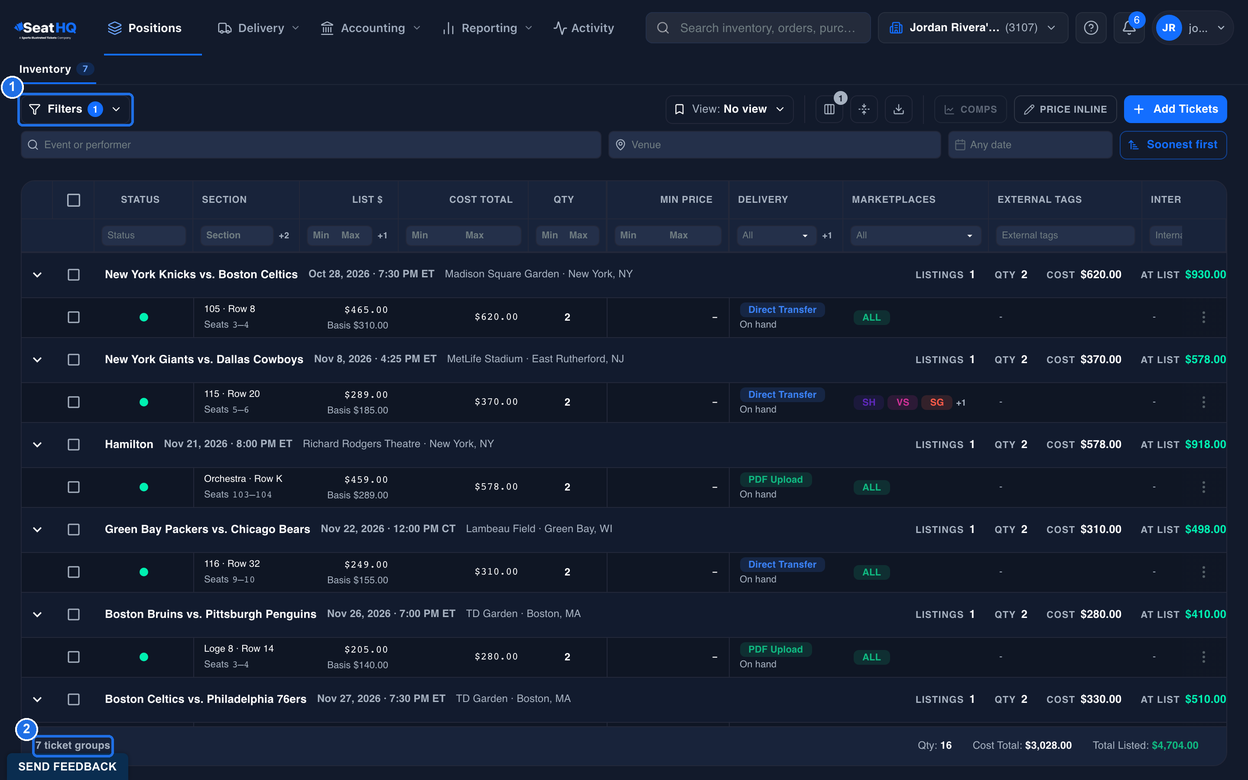This screenshot has width=1248, height=780.
Task: Click the download export icon
Action: [898, 109]
